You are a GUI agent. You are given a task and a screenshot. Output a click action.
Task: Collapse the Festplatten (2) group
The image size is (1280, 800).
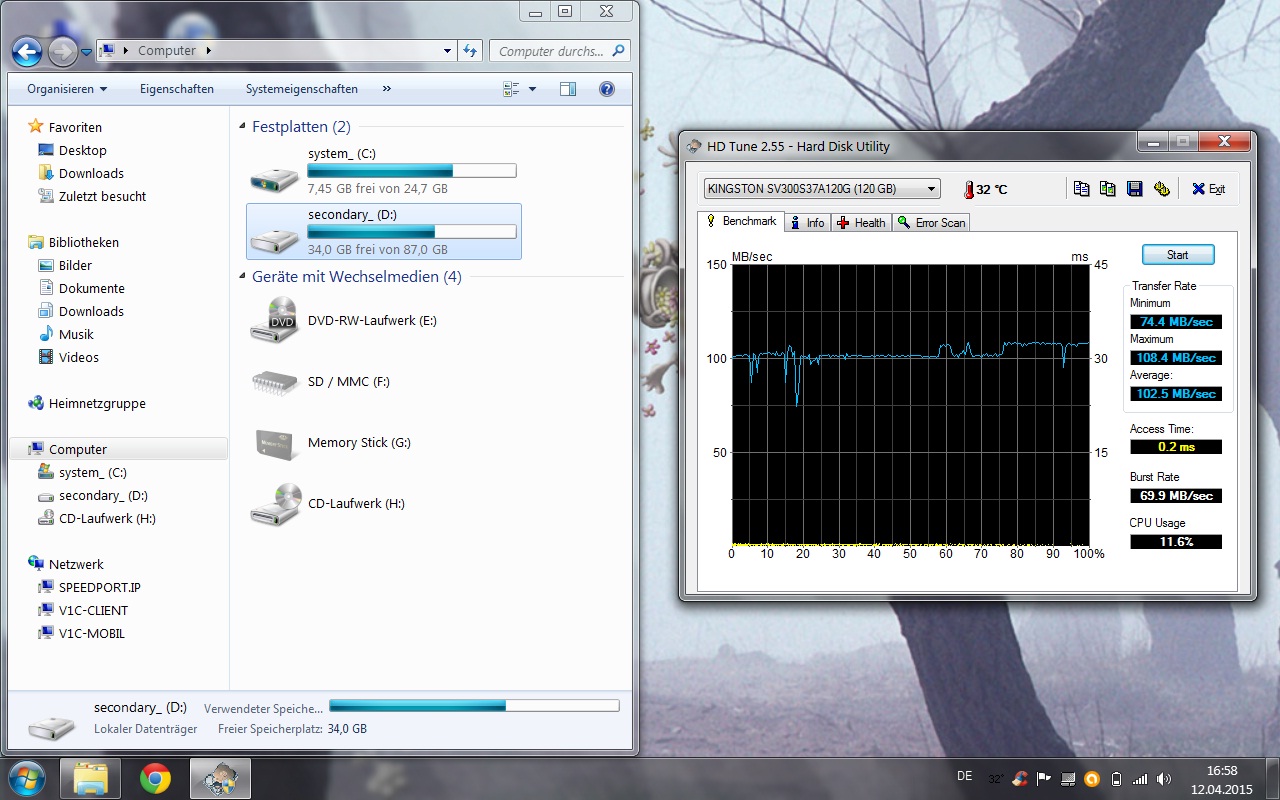point(243,127)
